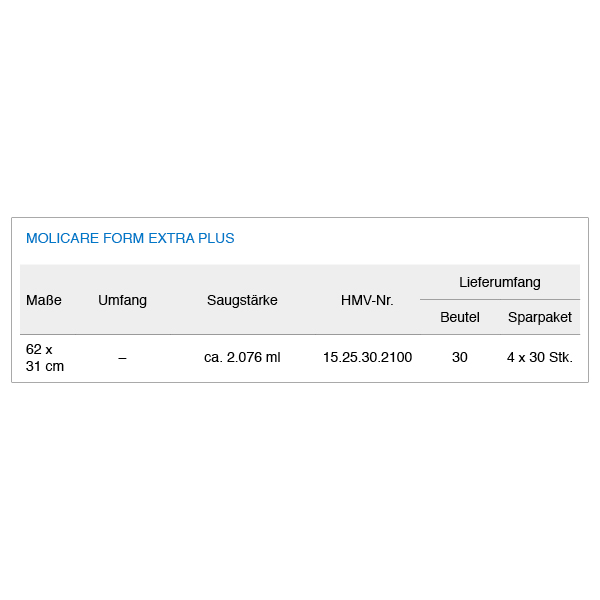
Task: Select the ca. 2.076 ml absorbency value
Action: coord(242,357)
